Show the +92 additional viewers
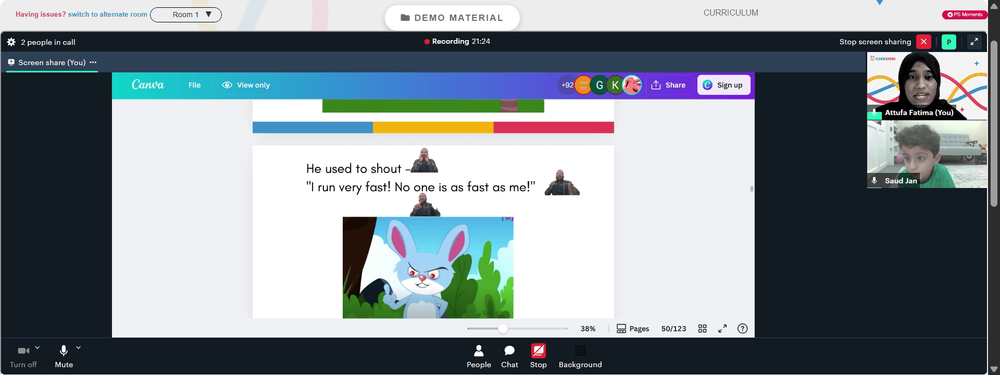 coord(566,85)
